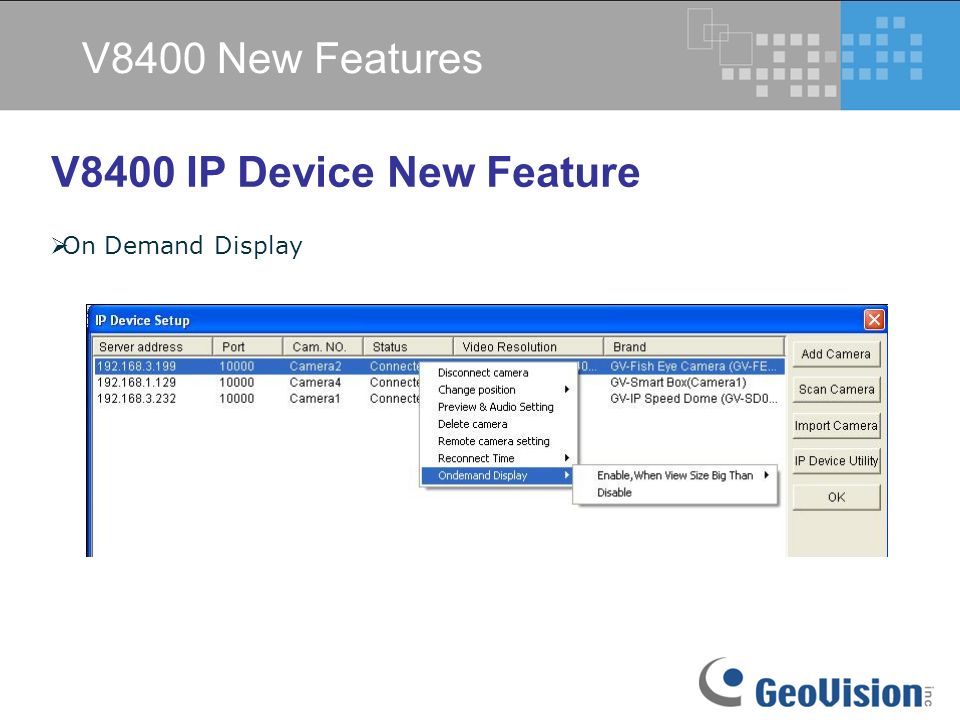Click the Camera2 cell
The image size is (960, 720).
[315, 366]
